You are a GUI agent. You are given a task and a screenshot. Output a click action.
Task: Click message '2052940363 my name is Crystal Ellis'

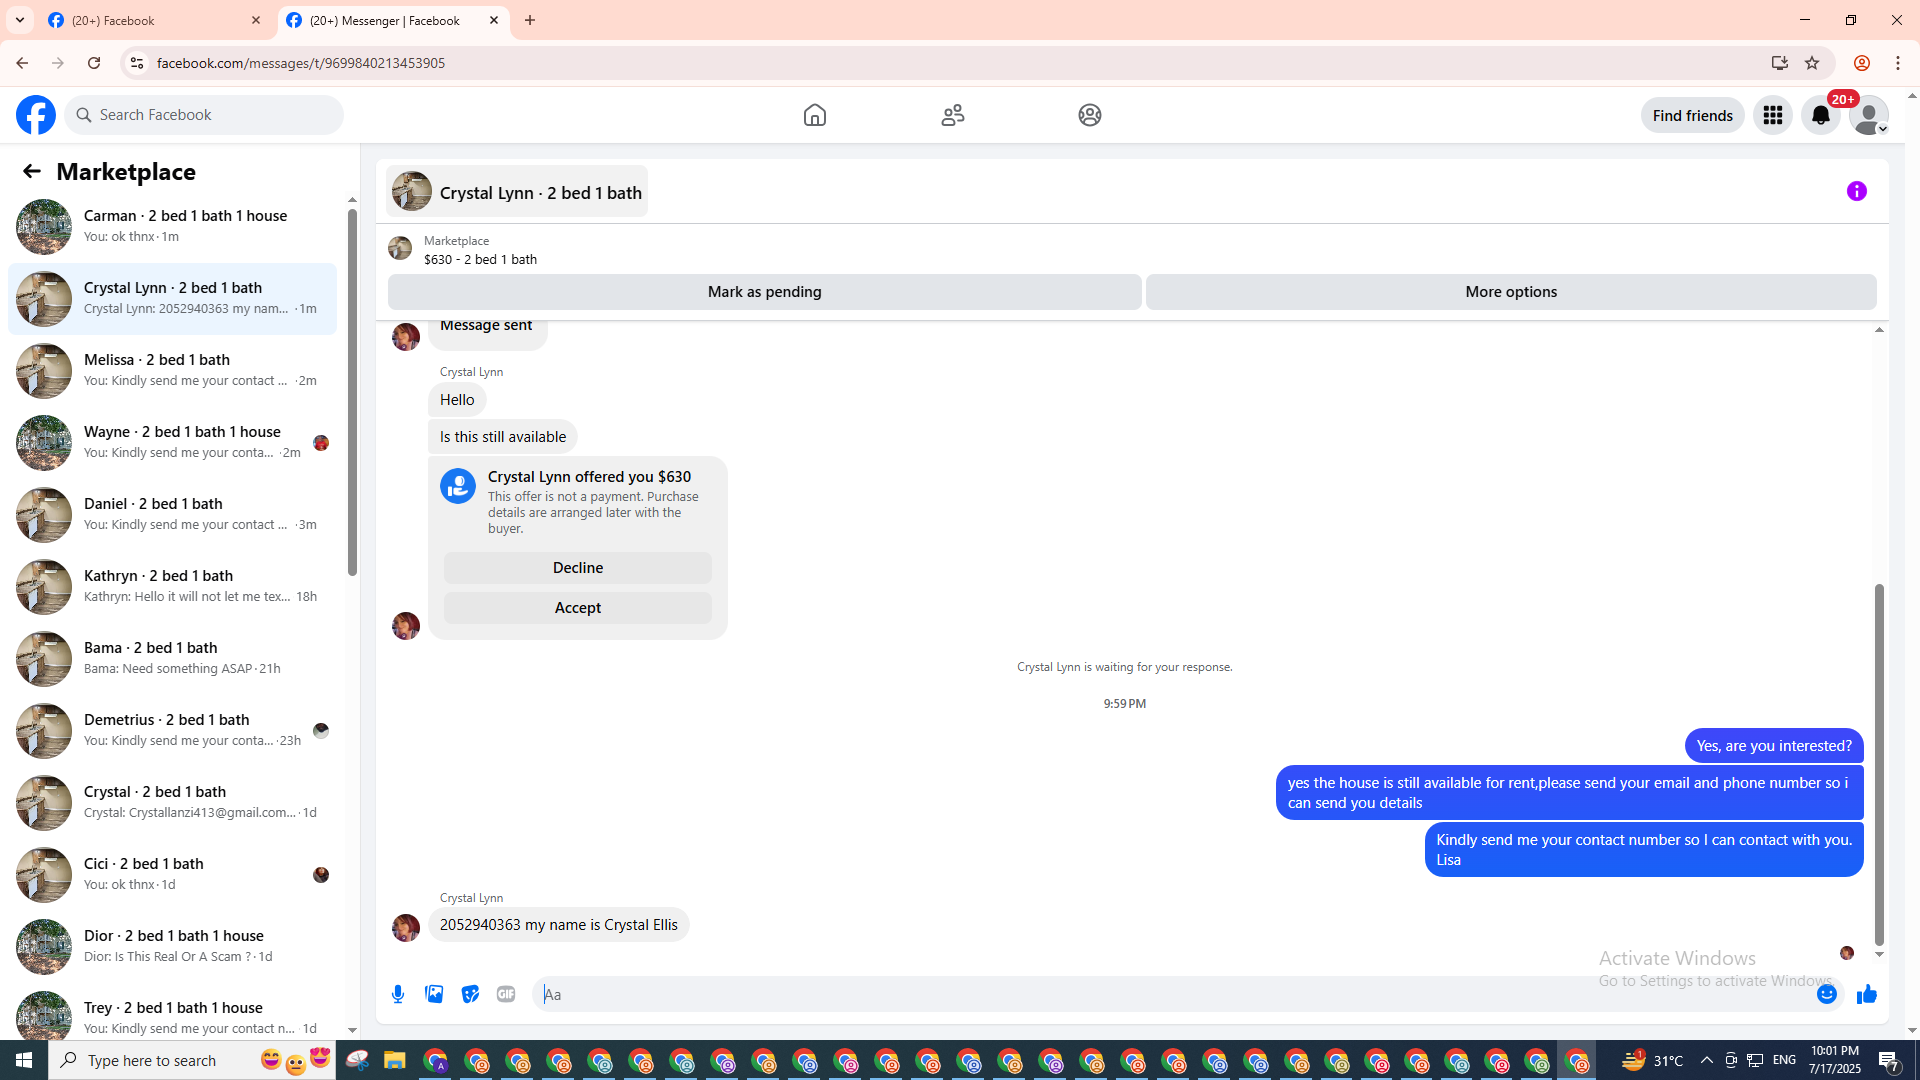coord(559,925)
